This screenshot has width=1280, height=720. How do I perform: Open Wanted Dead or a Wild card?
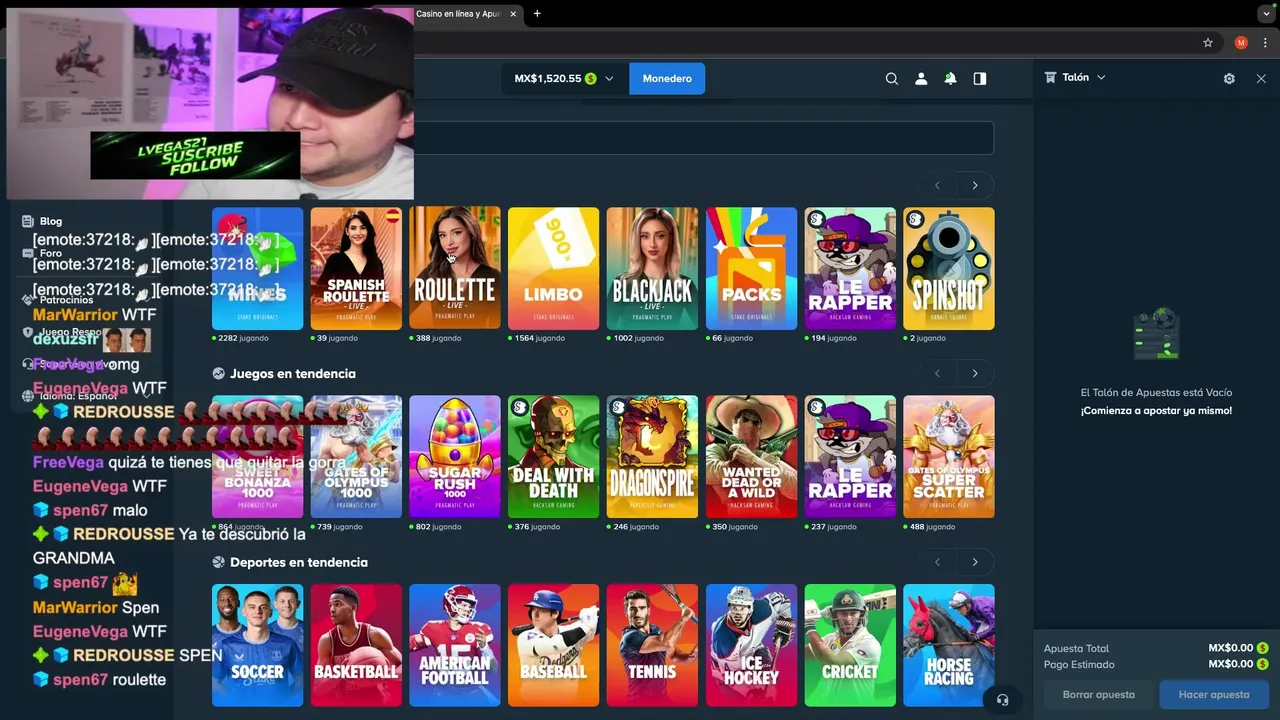tap(751, 457)
